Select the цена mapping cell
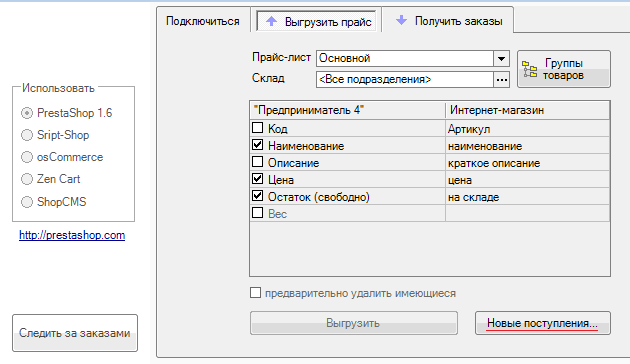 pyautogui.click(x=528, y=180)
